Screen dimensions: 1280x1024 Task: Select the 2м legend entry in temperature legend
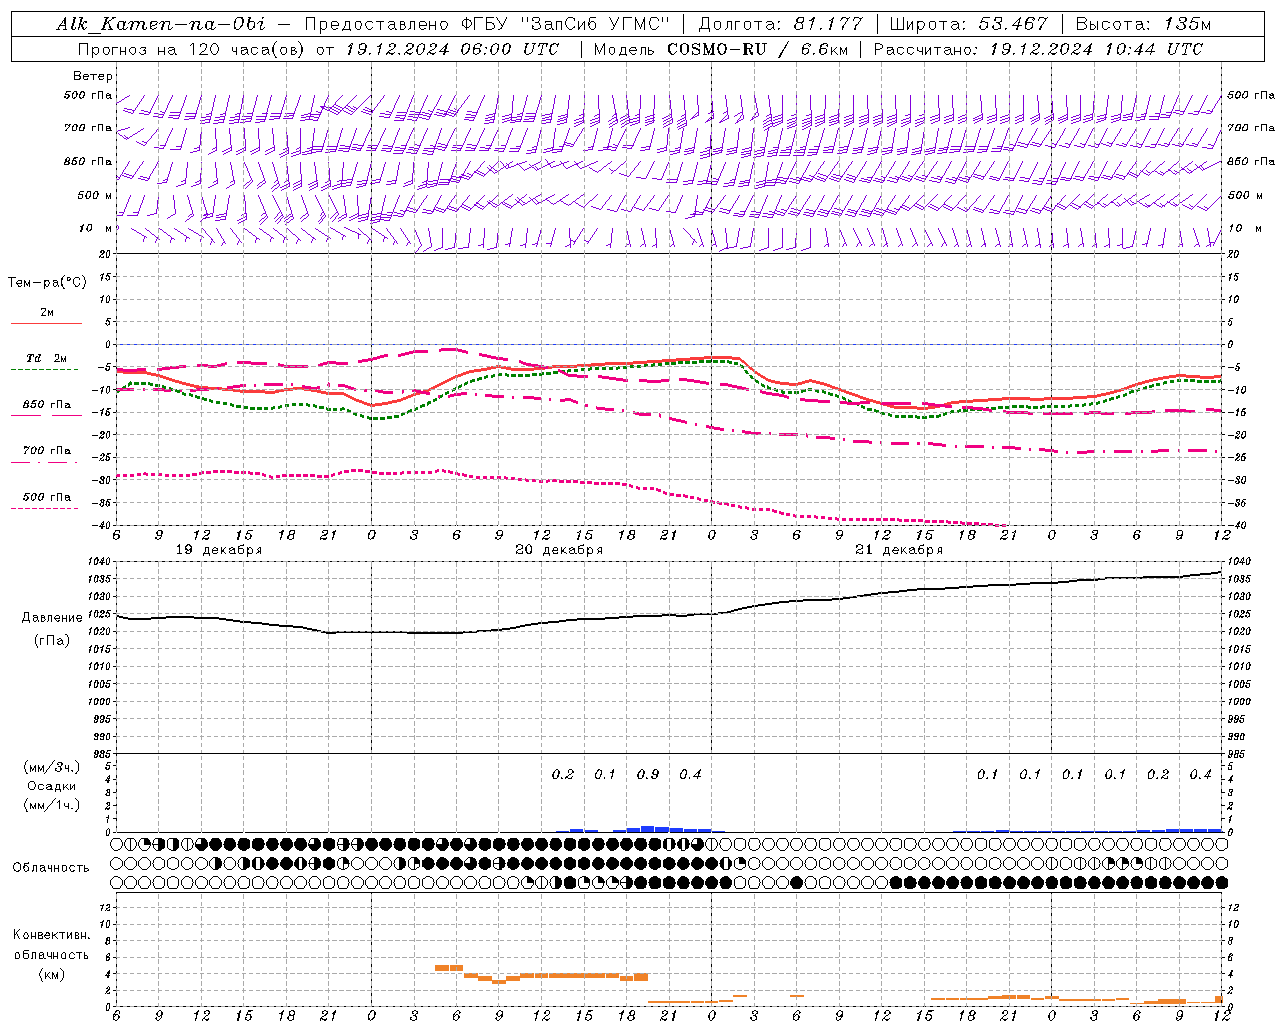coord(46,313)
